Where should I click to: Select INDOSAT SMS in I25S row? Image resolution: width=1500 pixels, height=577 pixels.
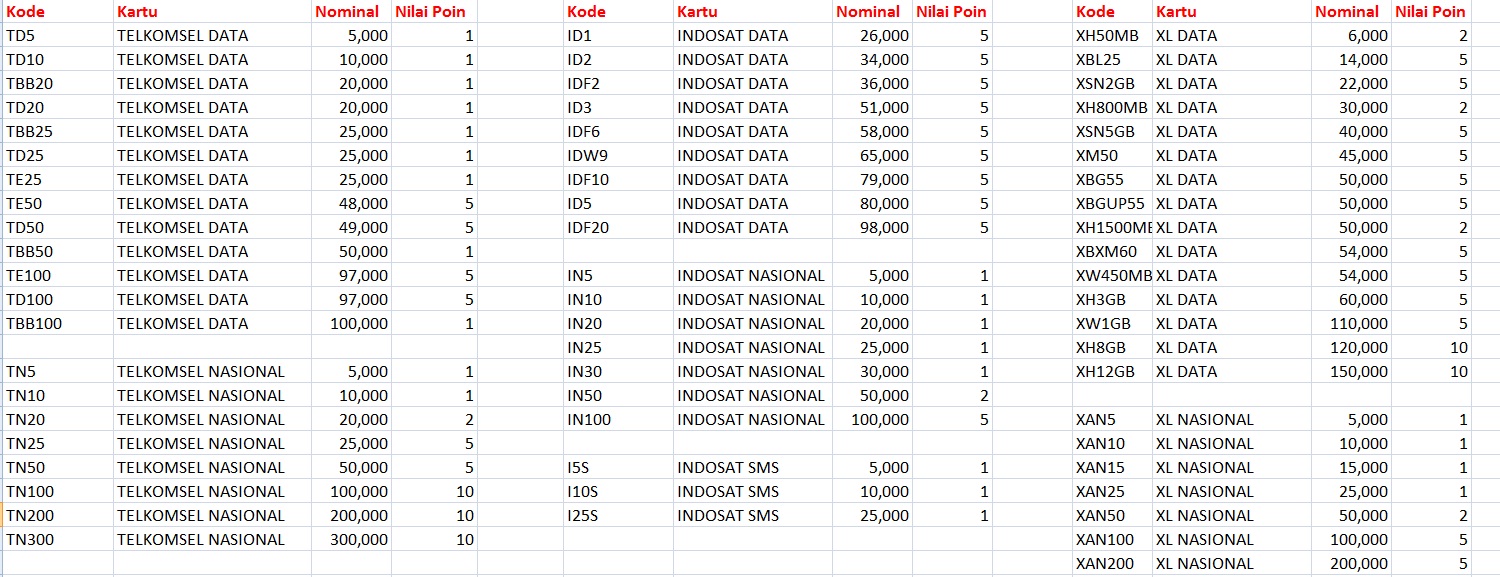tap(753, 515)
